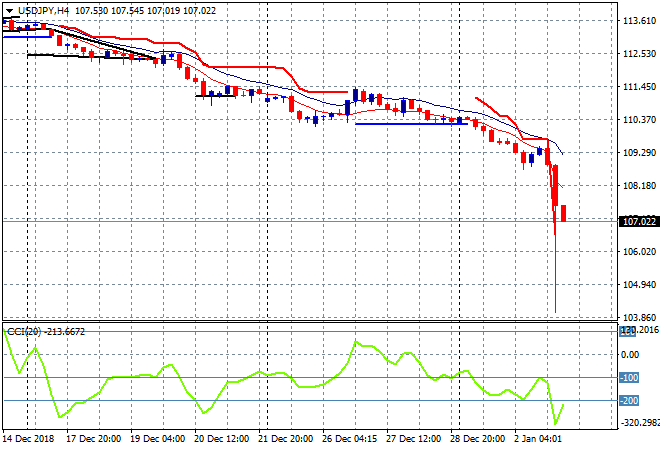The width and height of the screenshot is (660, 450).
Task: Click the 2 Jan 04:01 time label
Action: [x=538, y=439]
